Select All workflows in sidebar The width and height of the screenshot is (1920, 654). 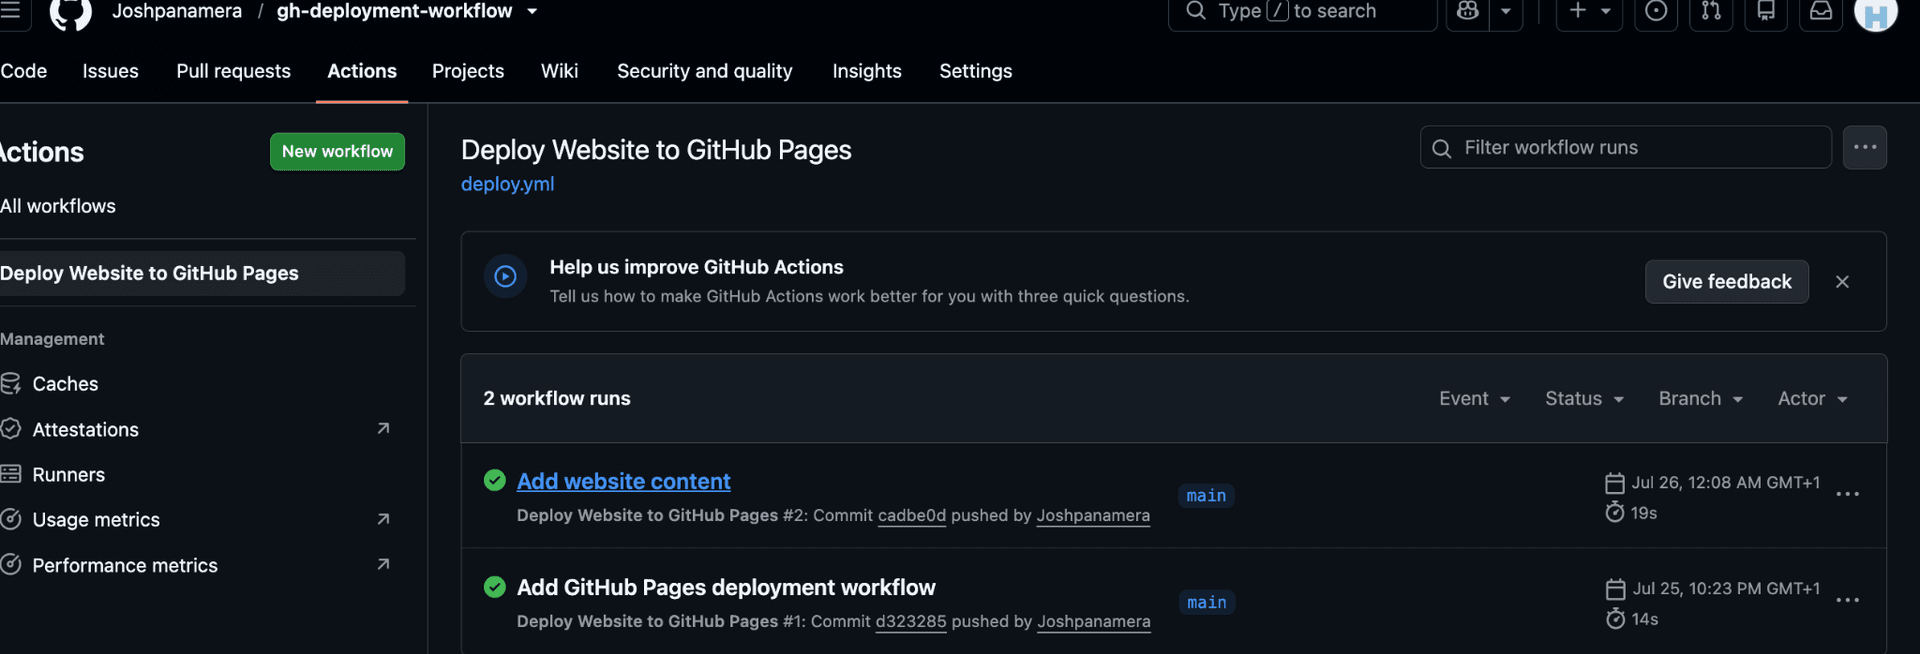click(58, 206)
